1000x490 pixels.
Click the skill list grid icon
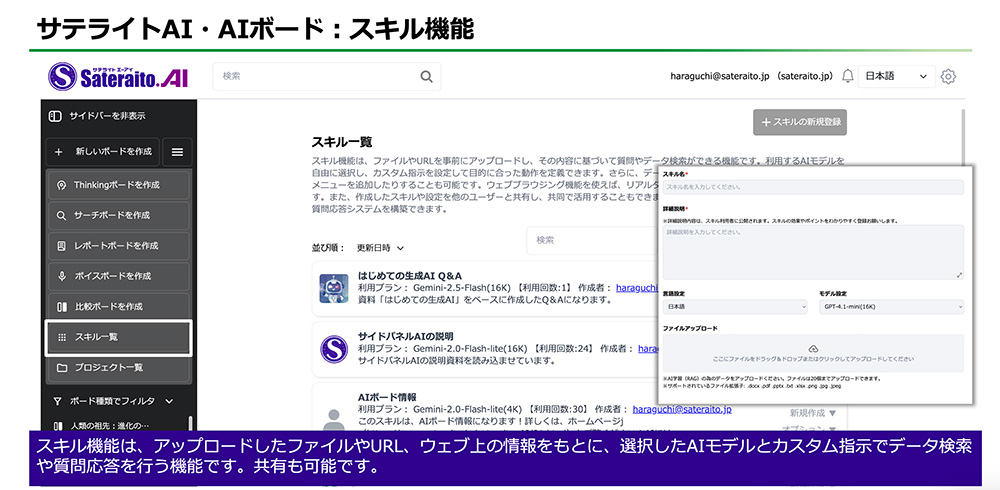point(62,337)
